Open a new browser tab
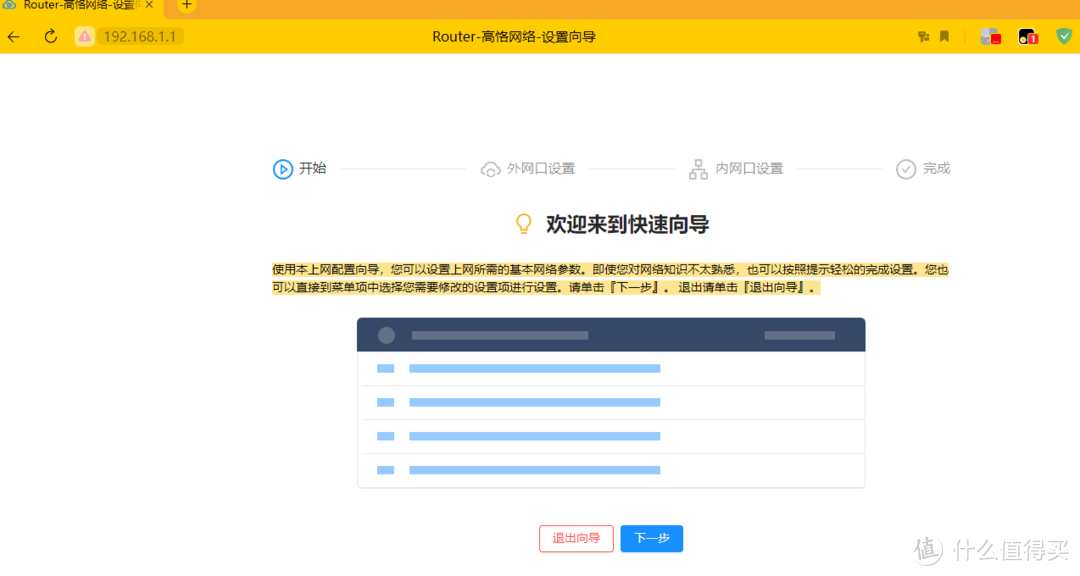 point(186,8)
